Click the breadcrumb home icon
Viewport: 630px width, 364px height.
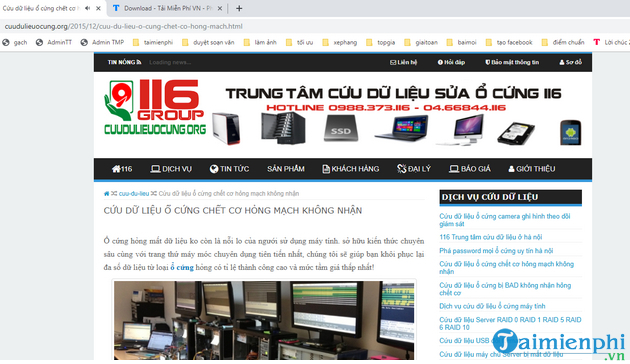[x=106, y=194]
